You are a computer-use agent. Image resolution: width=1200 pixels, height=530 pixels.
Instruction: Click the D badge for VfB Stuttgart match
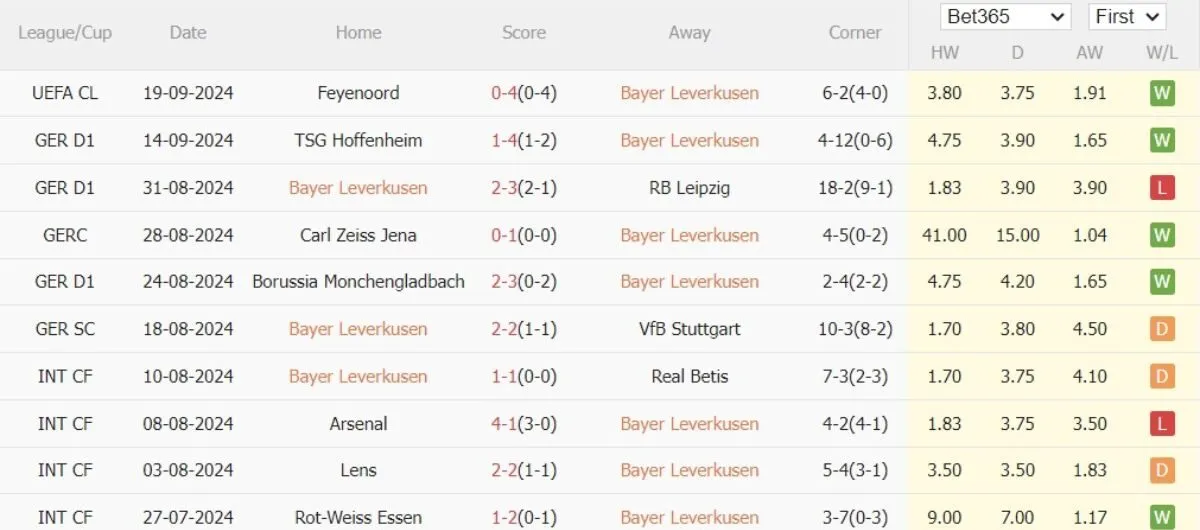[x=1161, y=329]
